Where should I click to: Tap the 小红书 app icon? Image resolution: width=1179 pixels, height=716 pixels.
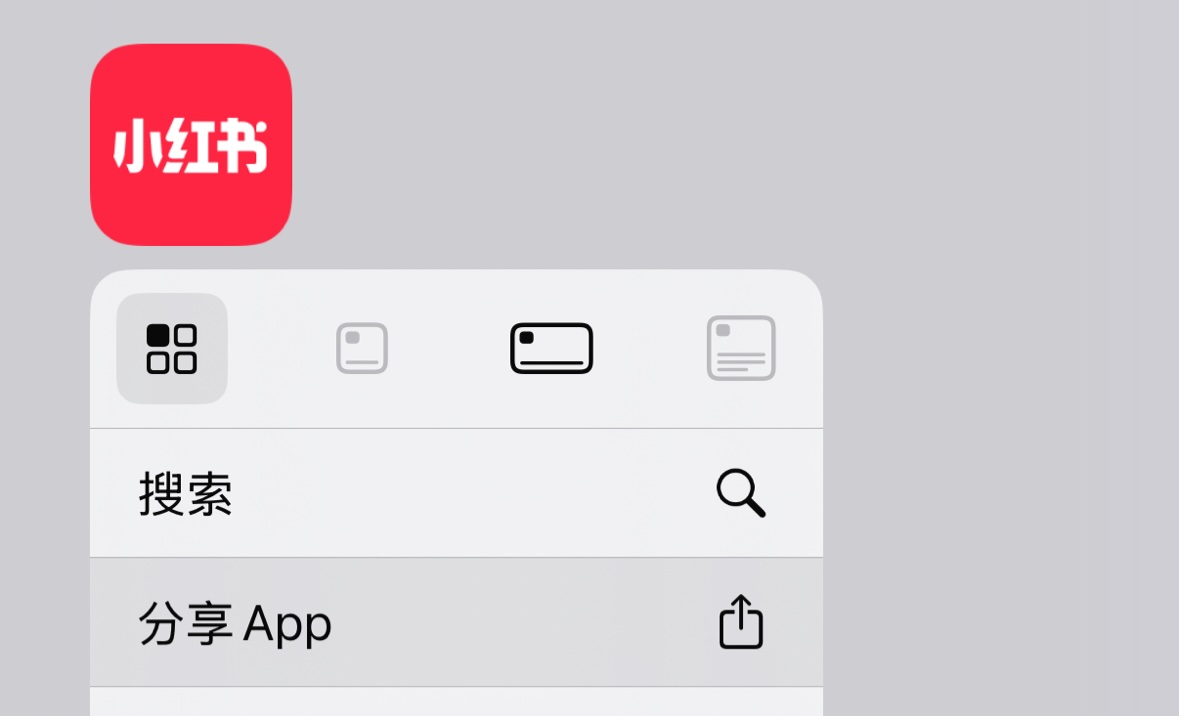pos(191,144)
